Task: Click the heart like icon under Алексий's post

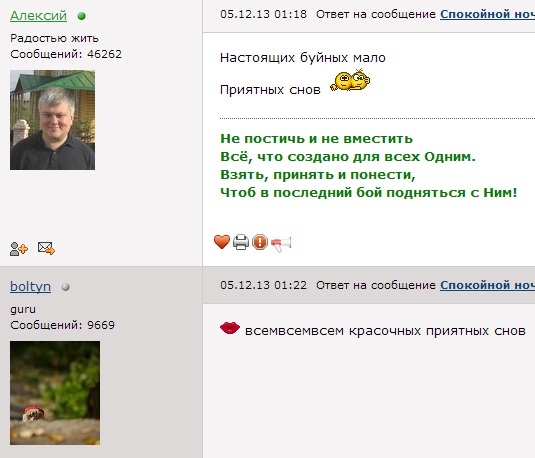Action: coord(222,242)
